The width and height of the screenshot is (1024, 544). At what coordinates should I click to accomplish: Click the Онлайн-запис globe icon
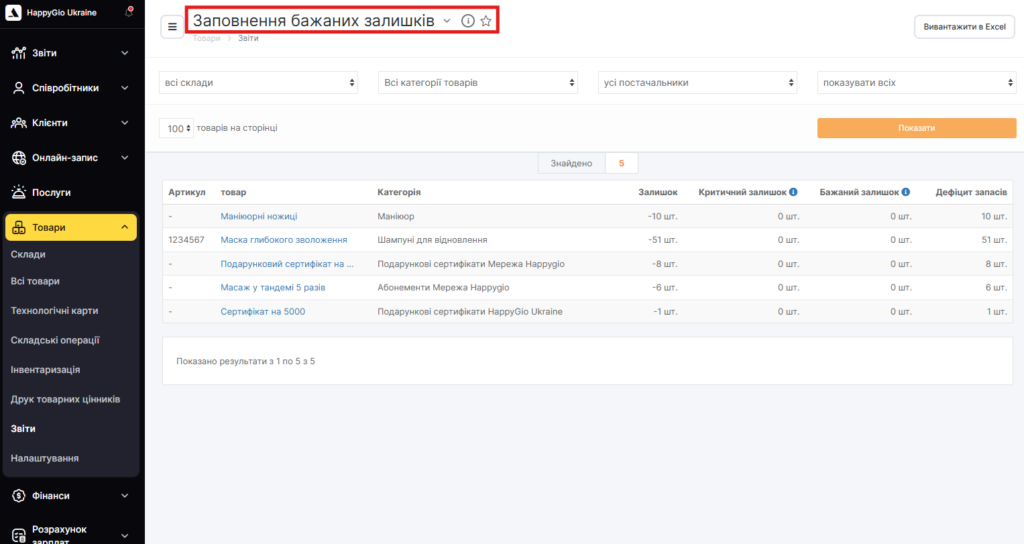tap(19, 158)
